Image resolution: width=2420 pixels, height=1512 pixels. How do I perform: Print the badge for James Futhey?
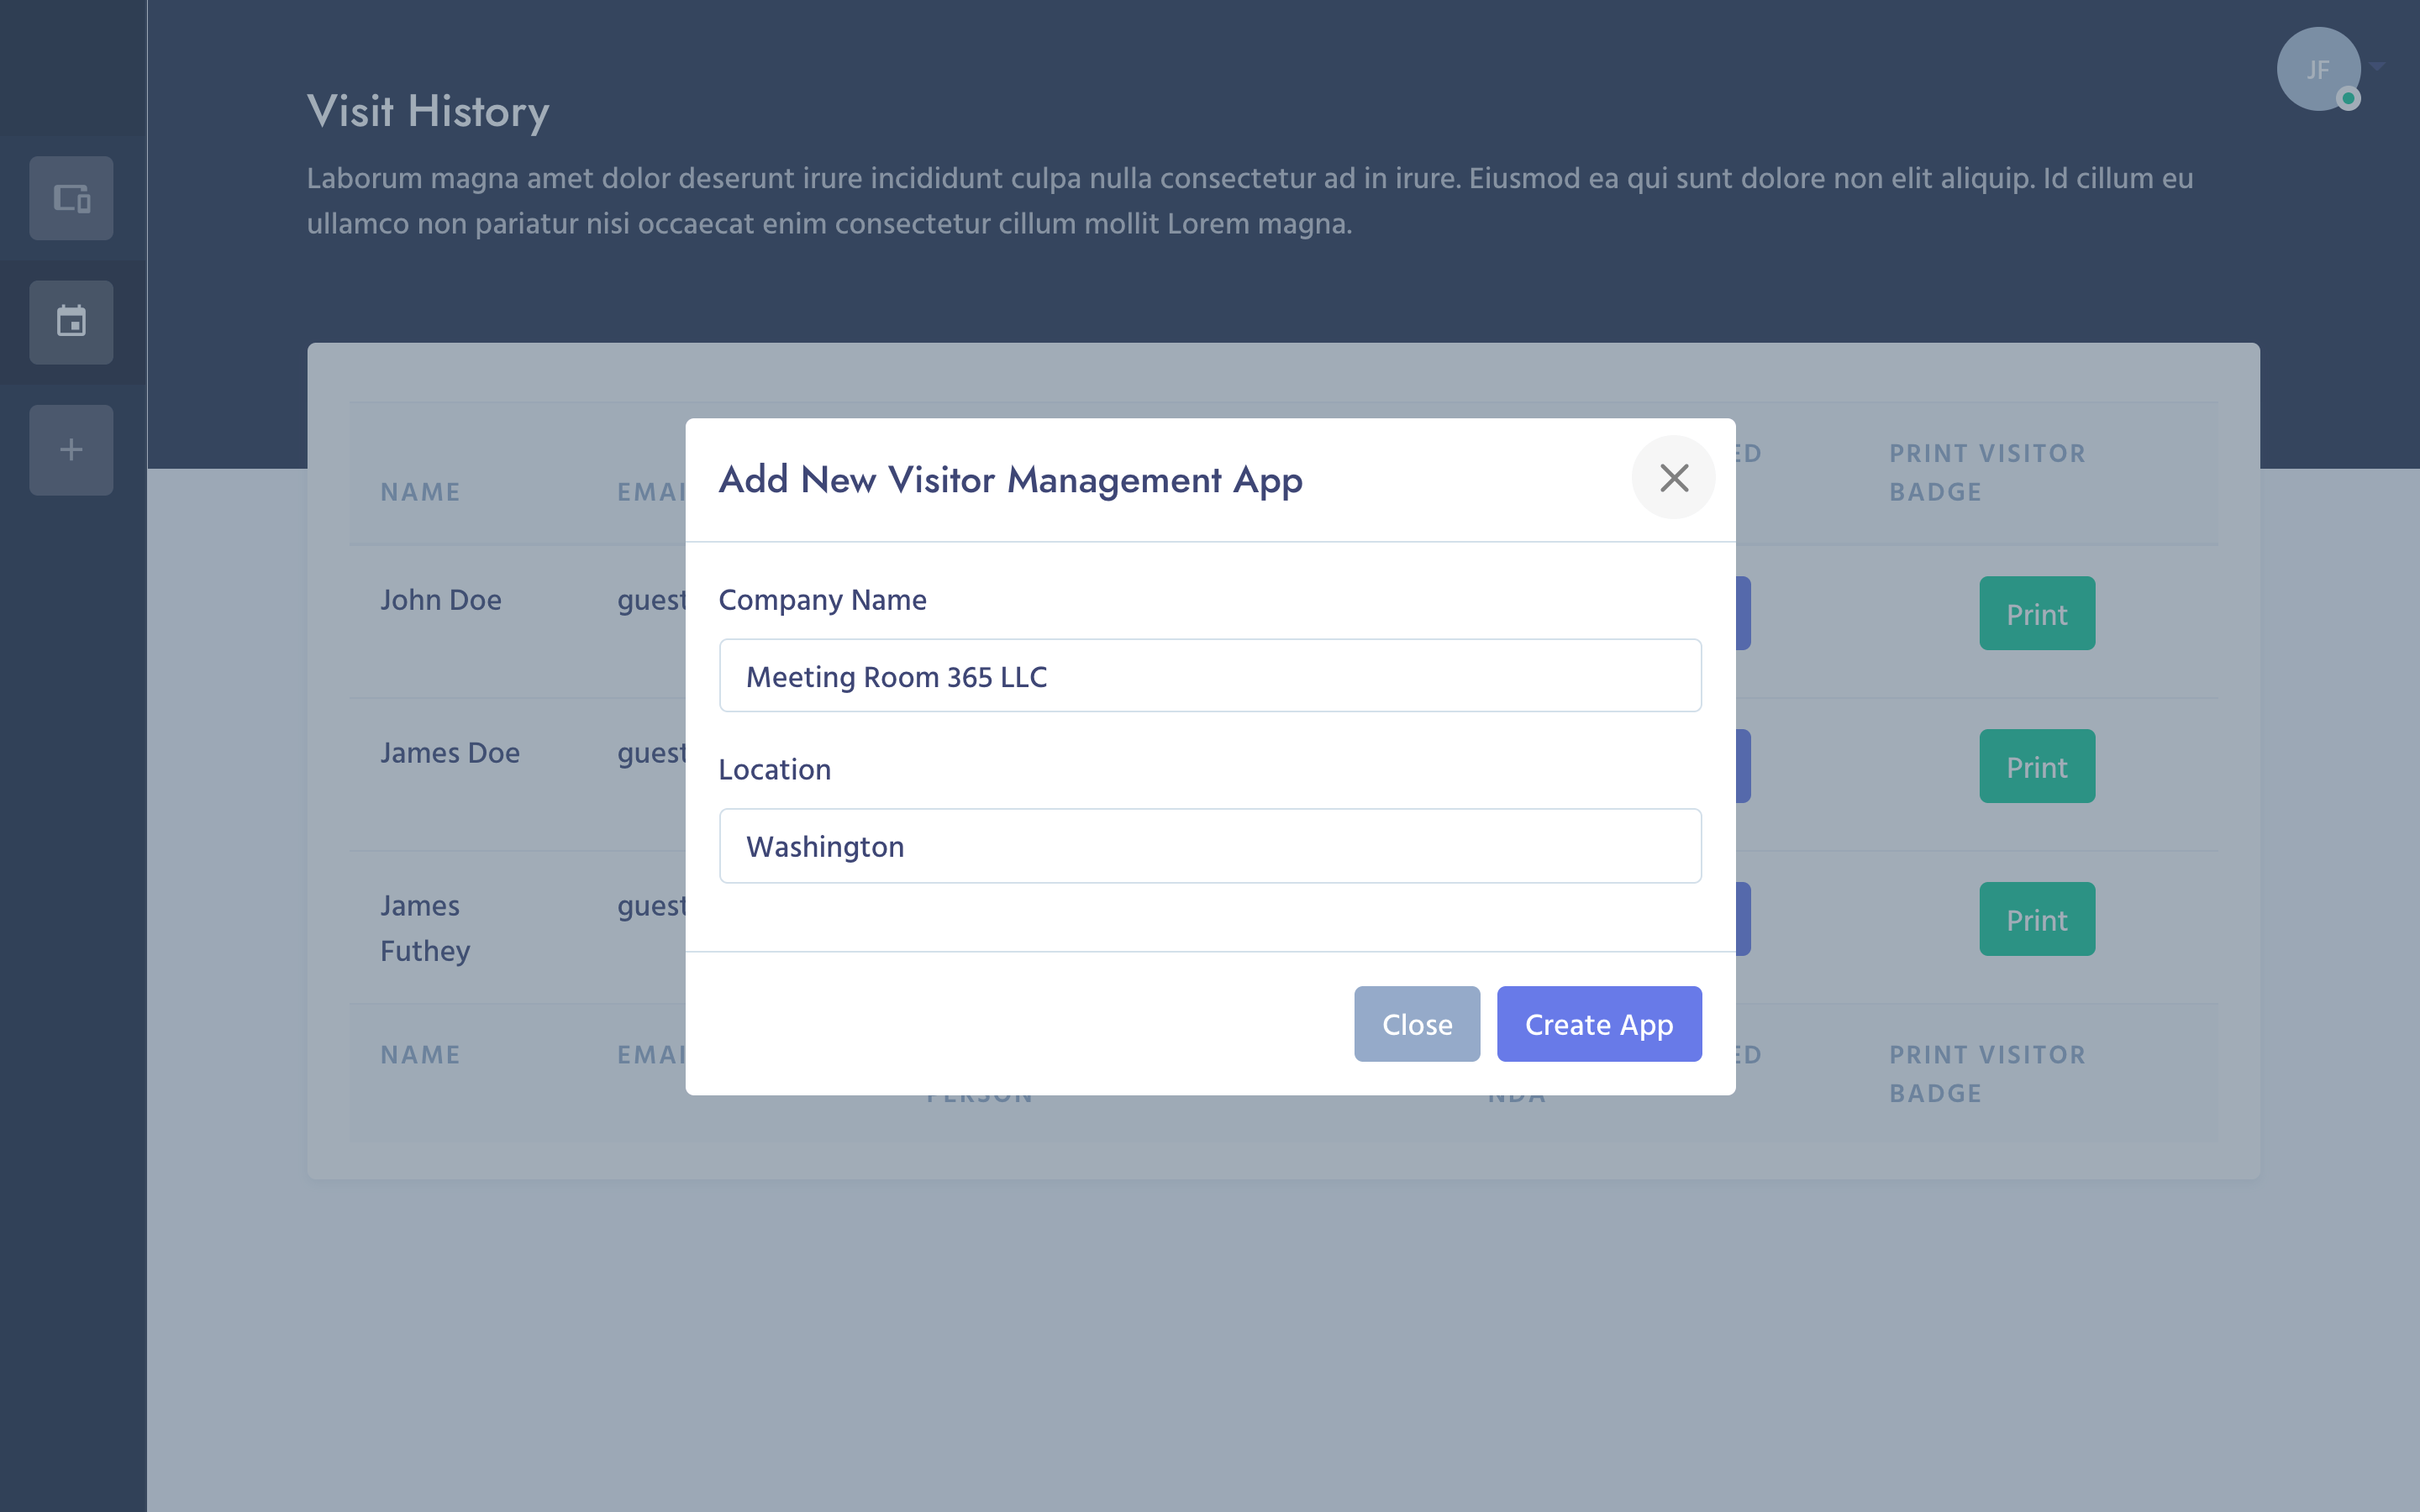(x=2037, y=919)
